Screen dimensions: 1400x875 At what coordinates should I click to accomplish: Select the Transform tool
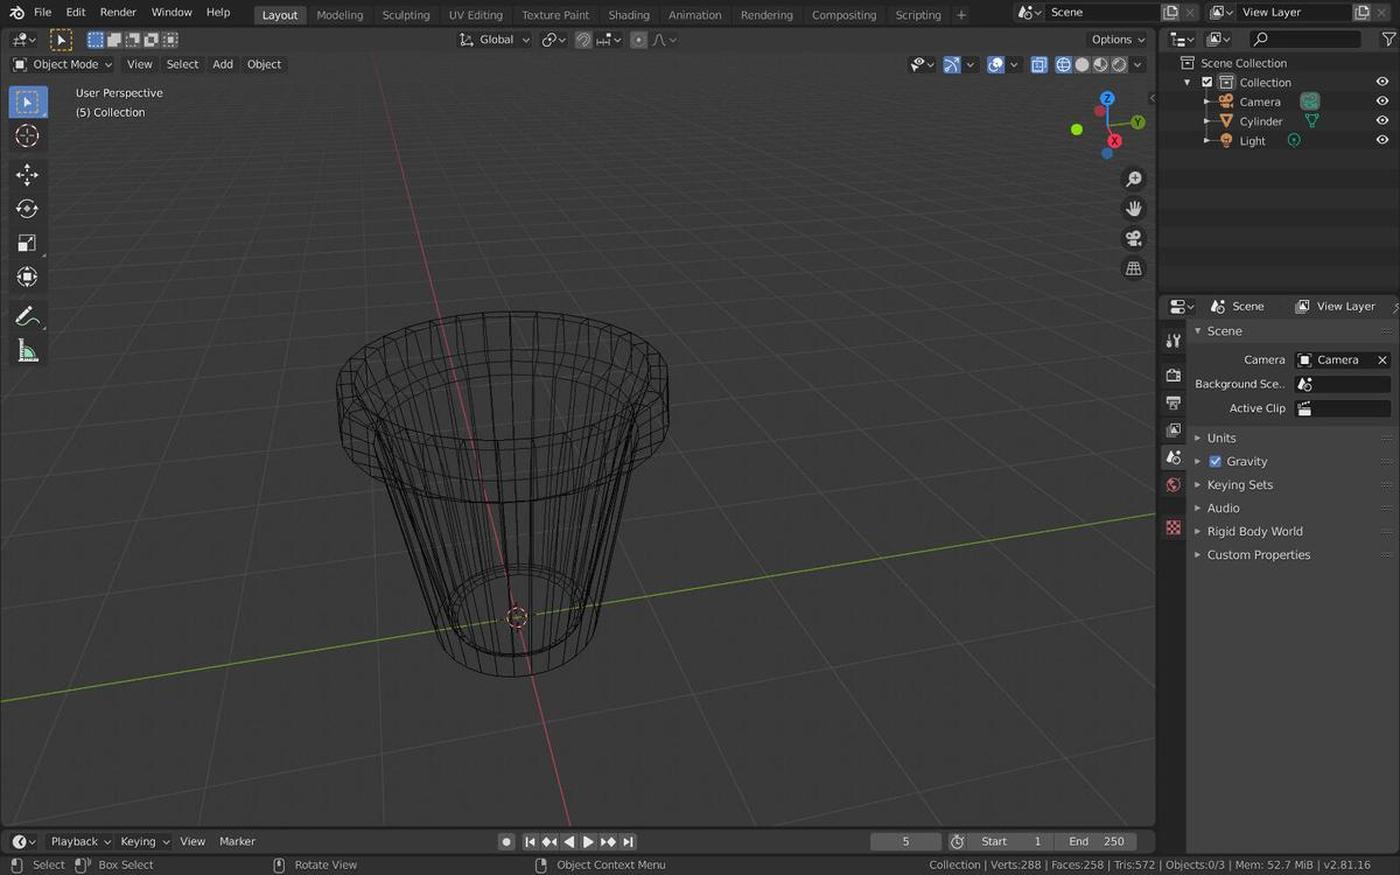click(x=28, y=277)
